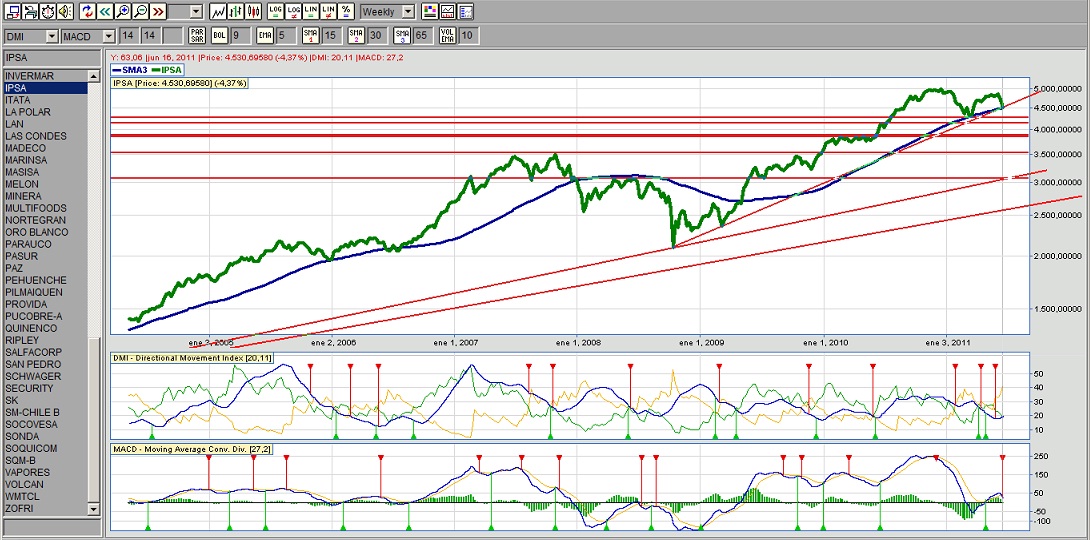
Task: Open the color palette settings icon
Action: click(429, 12)
